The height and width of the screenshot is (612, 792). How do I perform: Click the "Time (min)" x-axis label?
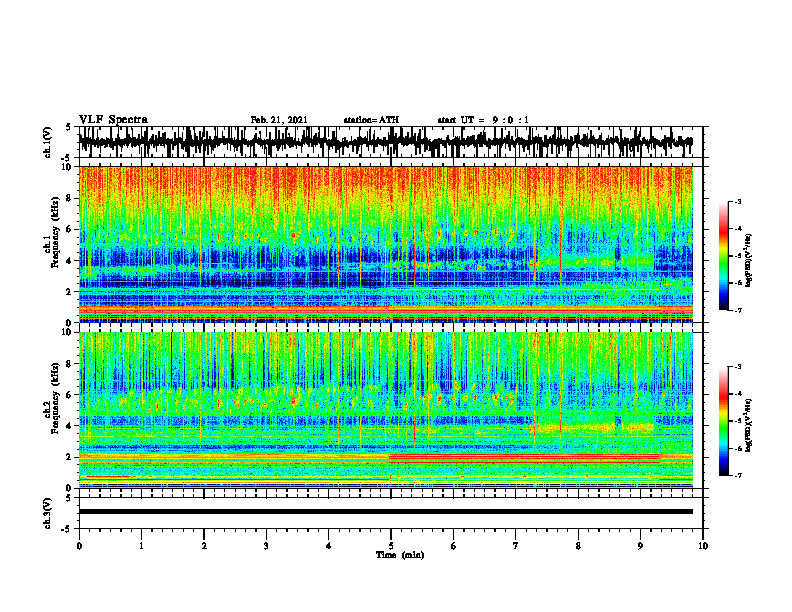point(400,555)
